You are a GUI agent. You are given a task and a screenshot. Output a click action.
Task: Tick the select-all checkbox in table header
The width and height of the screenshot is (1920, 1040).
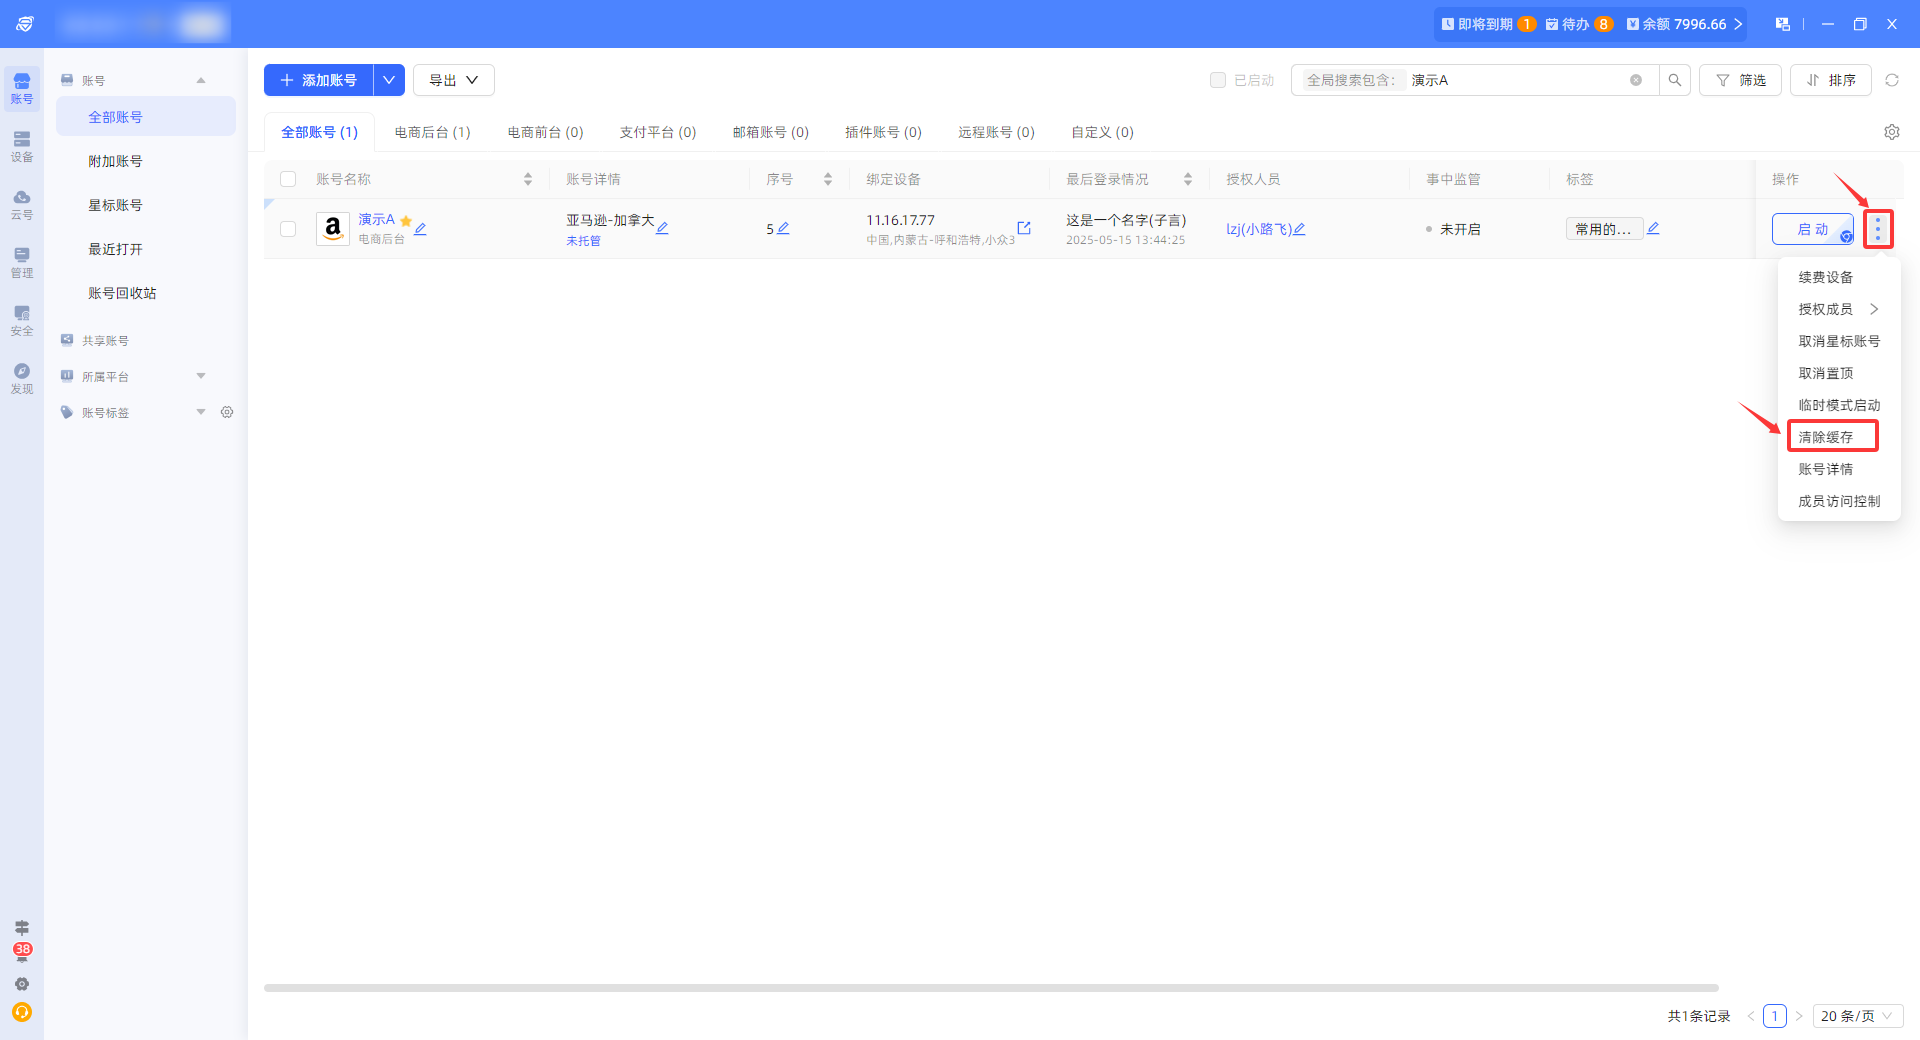tap(288, 179)
